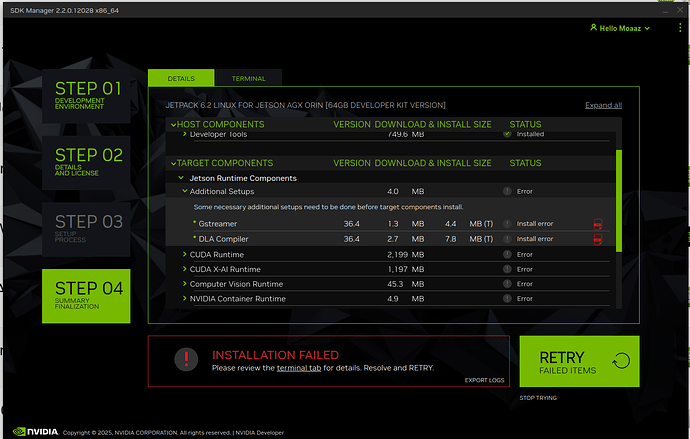Click the RETRY Failed Items button
Viewport: 690px width, 439px height.
pyautogui.click(x=579, y=361)
